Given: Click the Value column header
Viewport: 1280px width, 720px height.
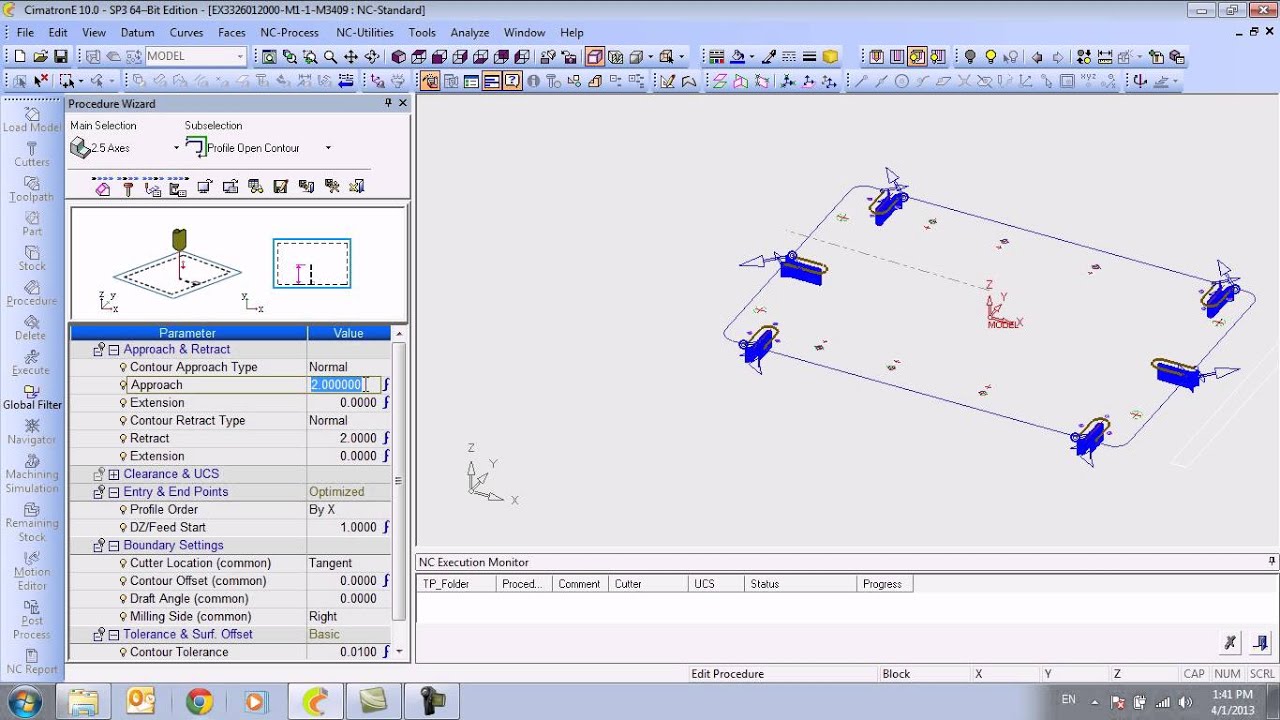Looking at the screenshot, I should click(x=348, y=333).
